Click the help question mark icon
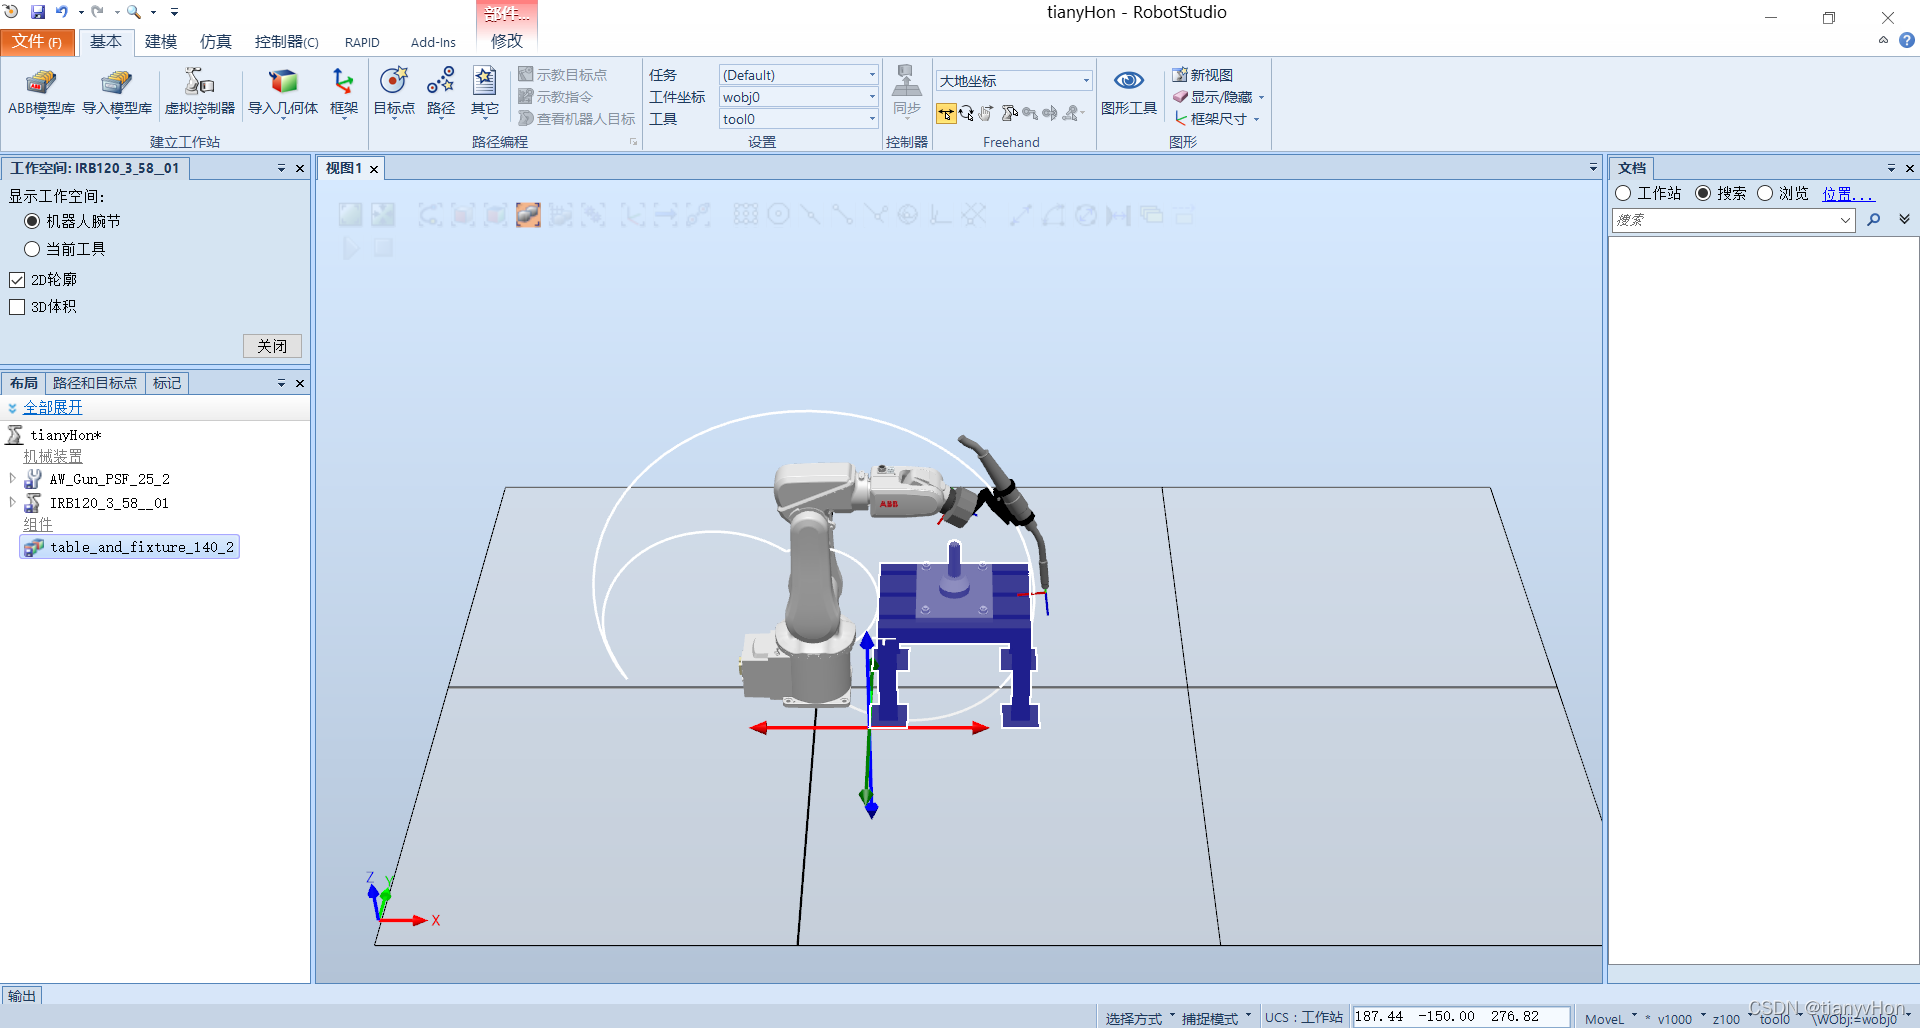The image size is (1920, 1028). point(1907,41)
